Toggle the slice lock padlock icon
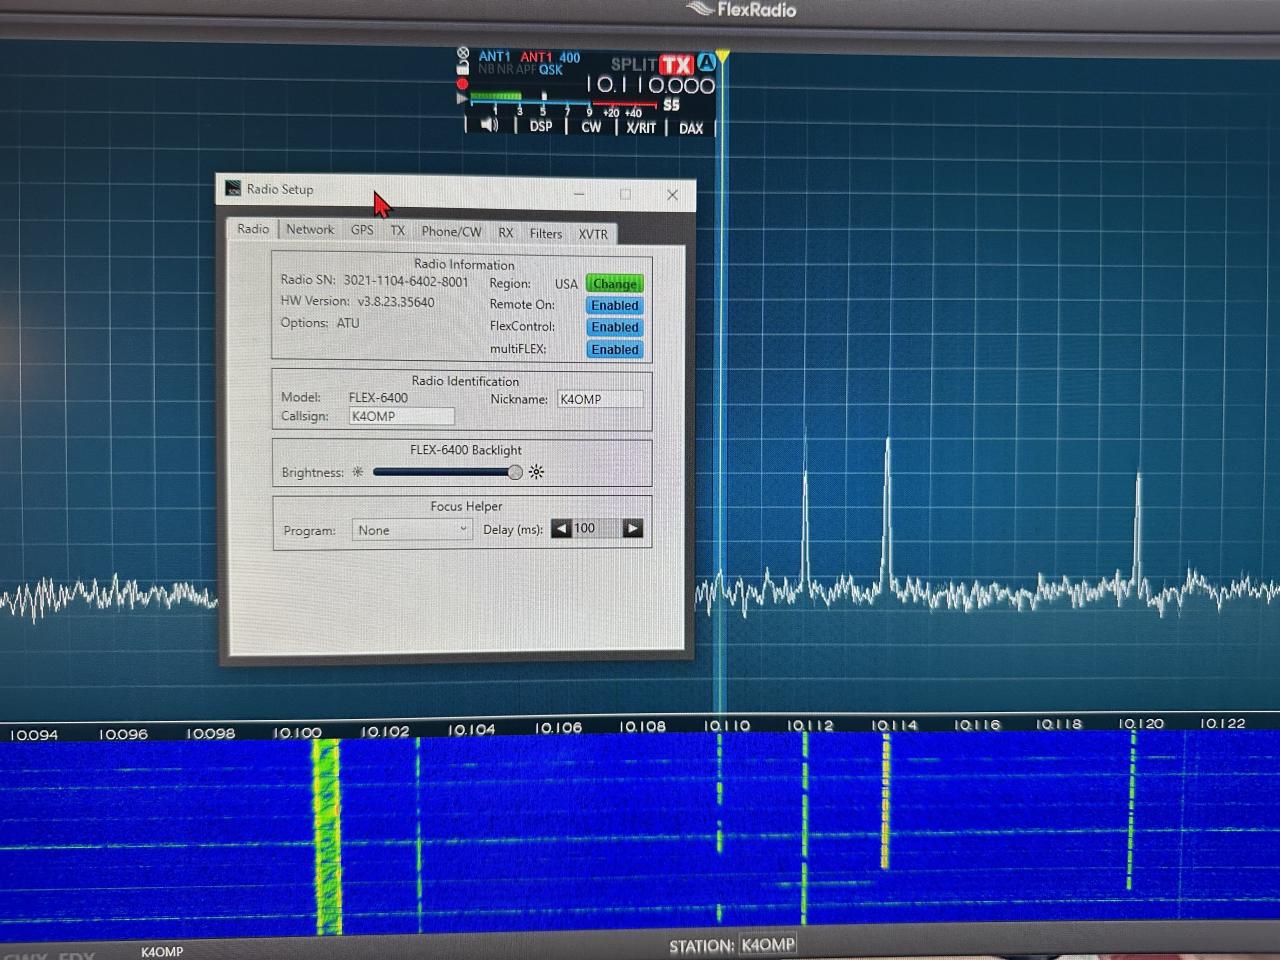The image size is (1280, 960). coord(463,68)
